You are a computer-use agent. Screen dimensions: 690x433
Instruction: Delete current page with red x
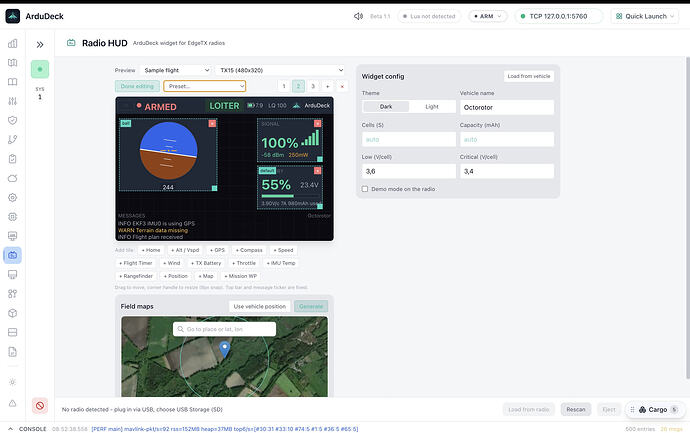point(342,86)
